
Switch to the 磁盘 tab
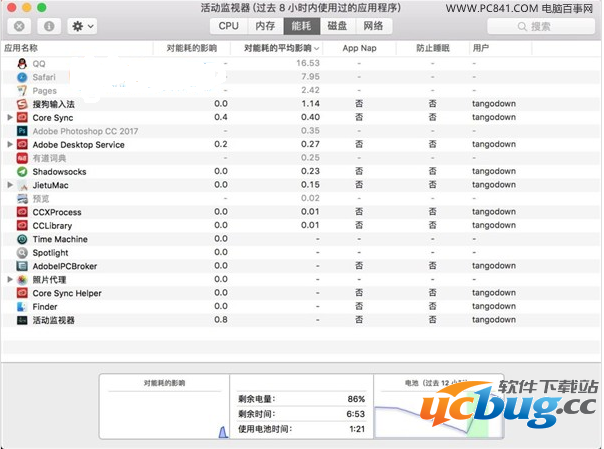[x=337, y=26]
